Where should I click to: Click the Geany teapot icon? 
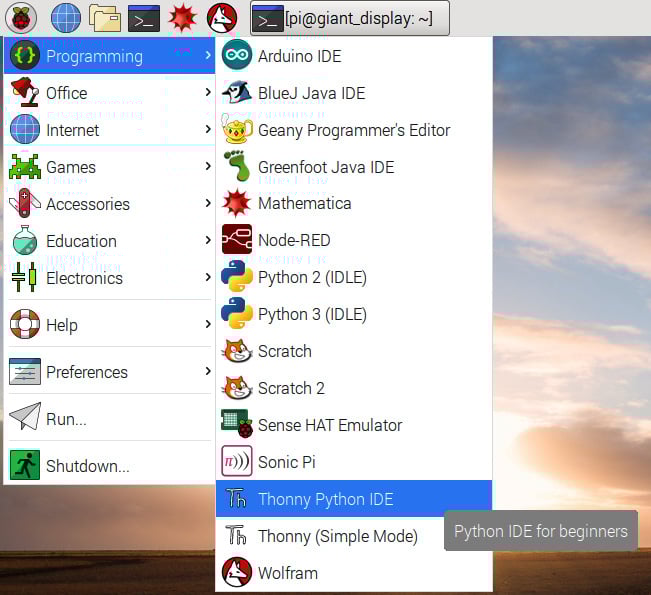coord(237,129)
